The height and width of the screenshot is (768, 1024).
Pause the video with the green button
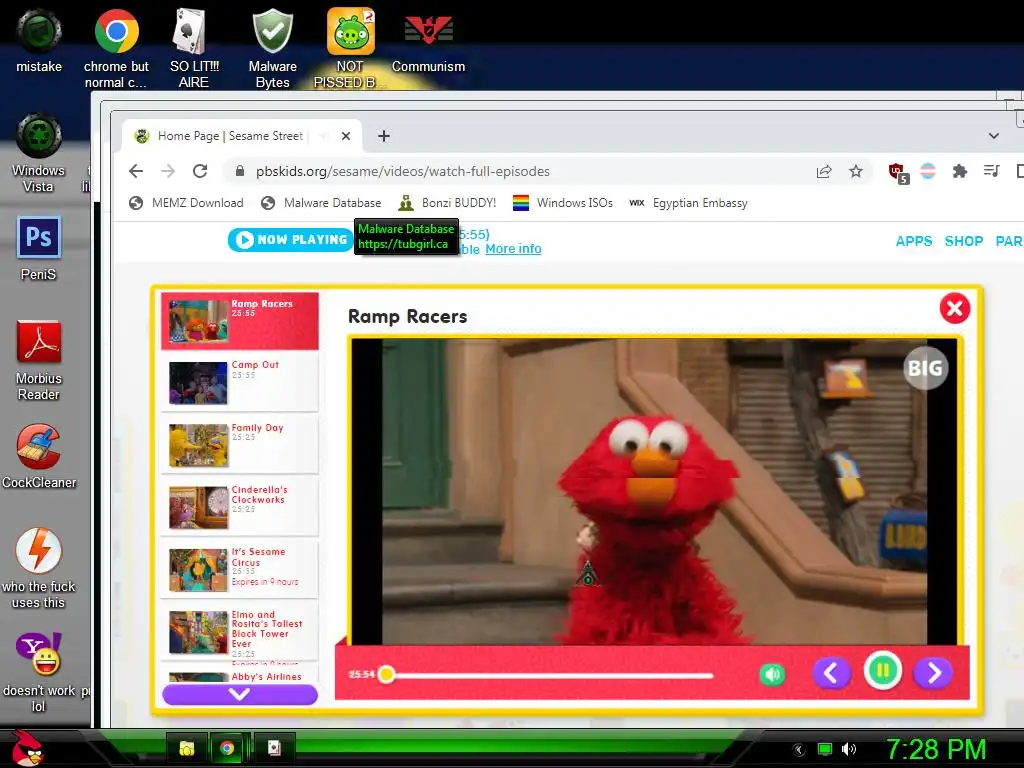pos(883,671)
